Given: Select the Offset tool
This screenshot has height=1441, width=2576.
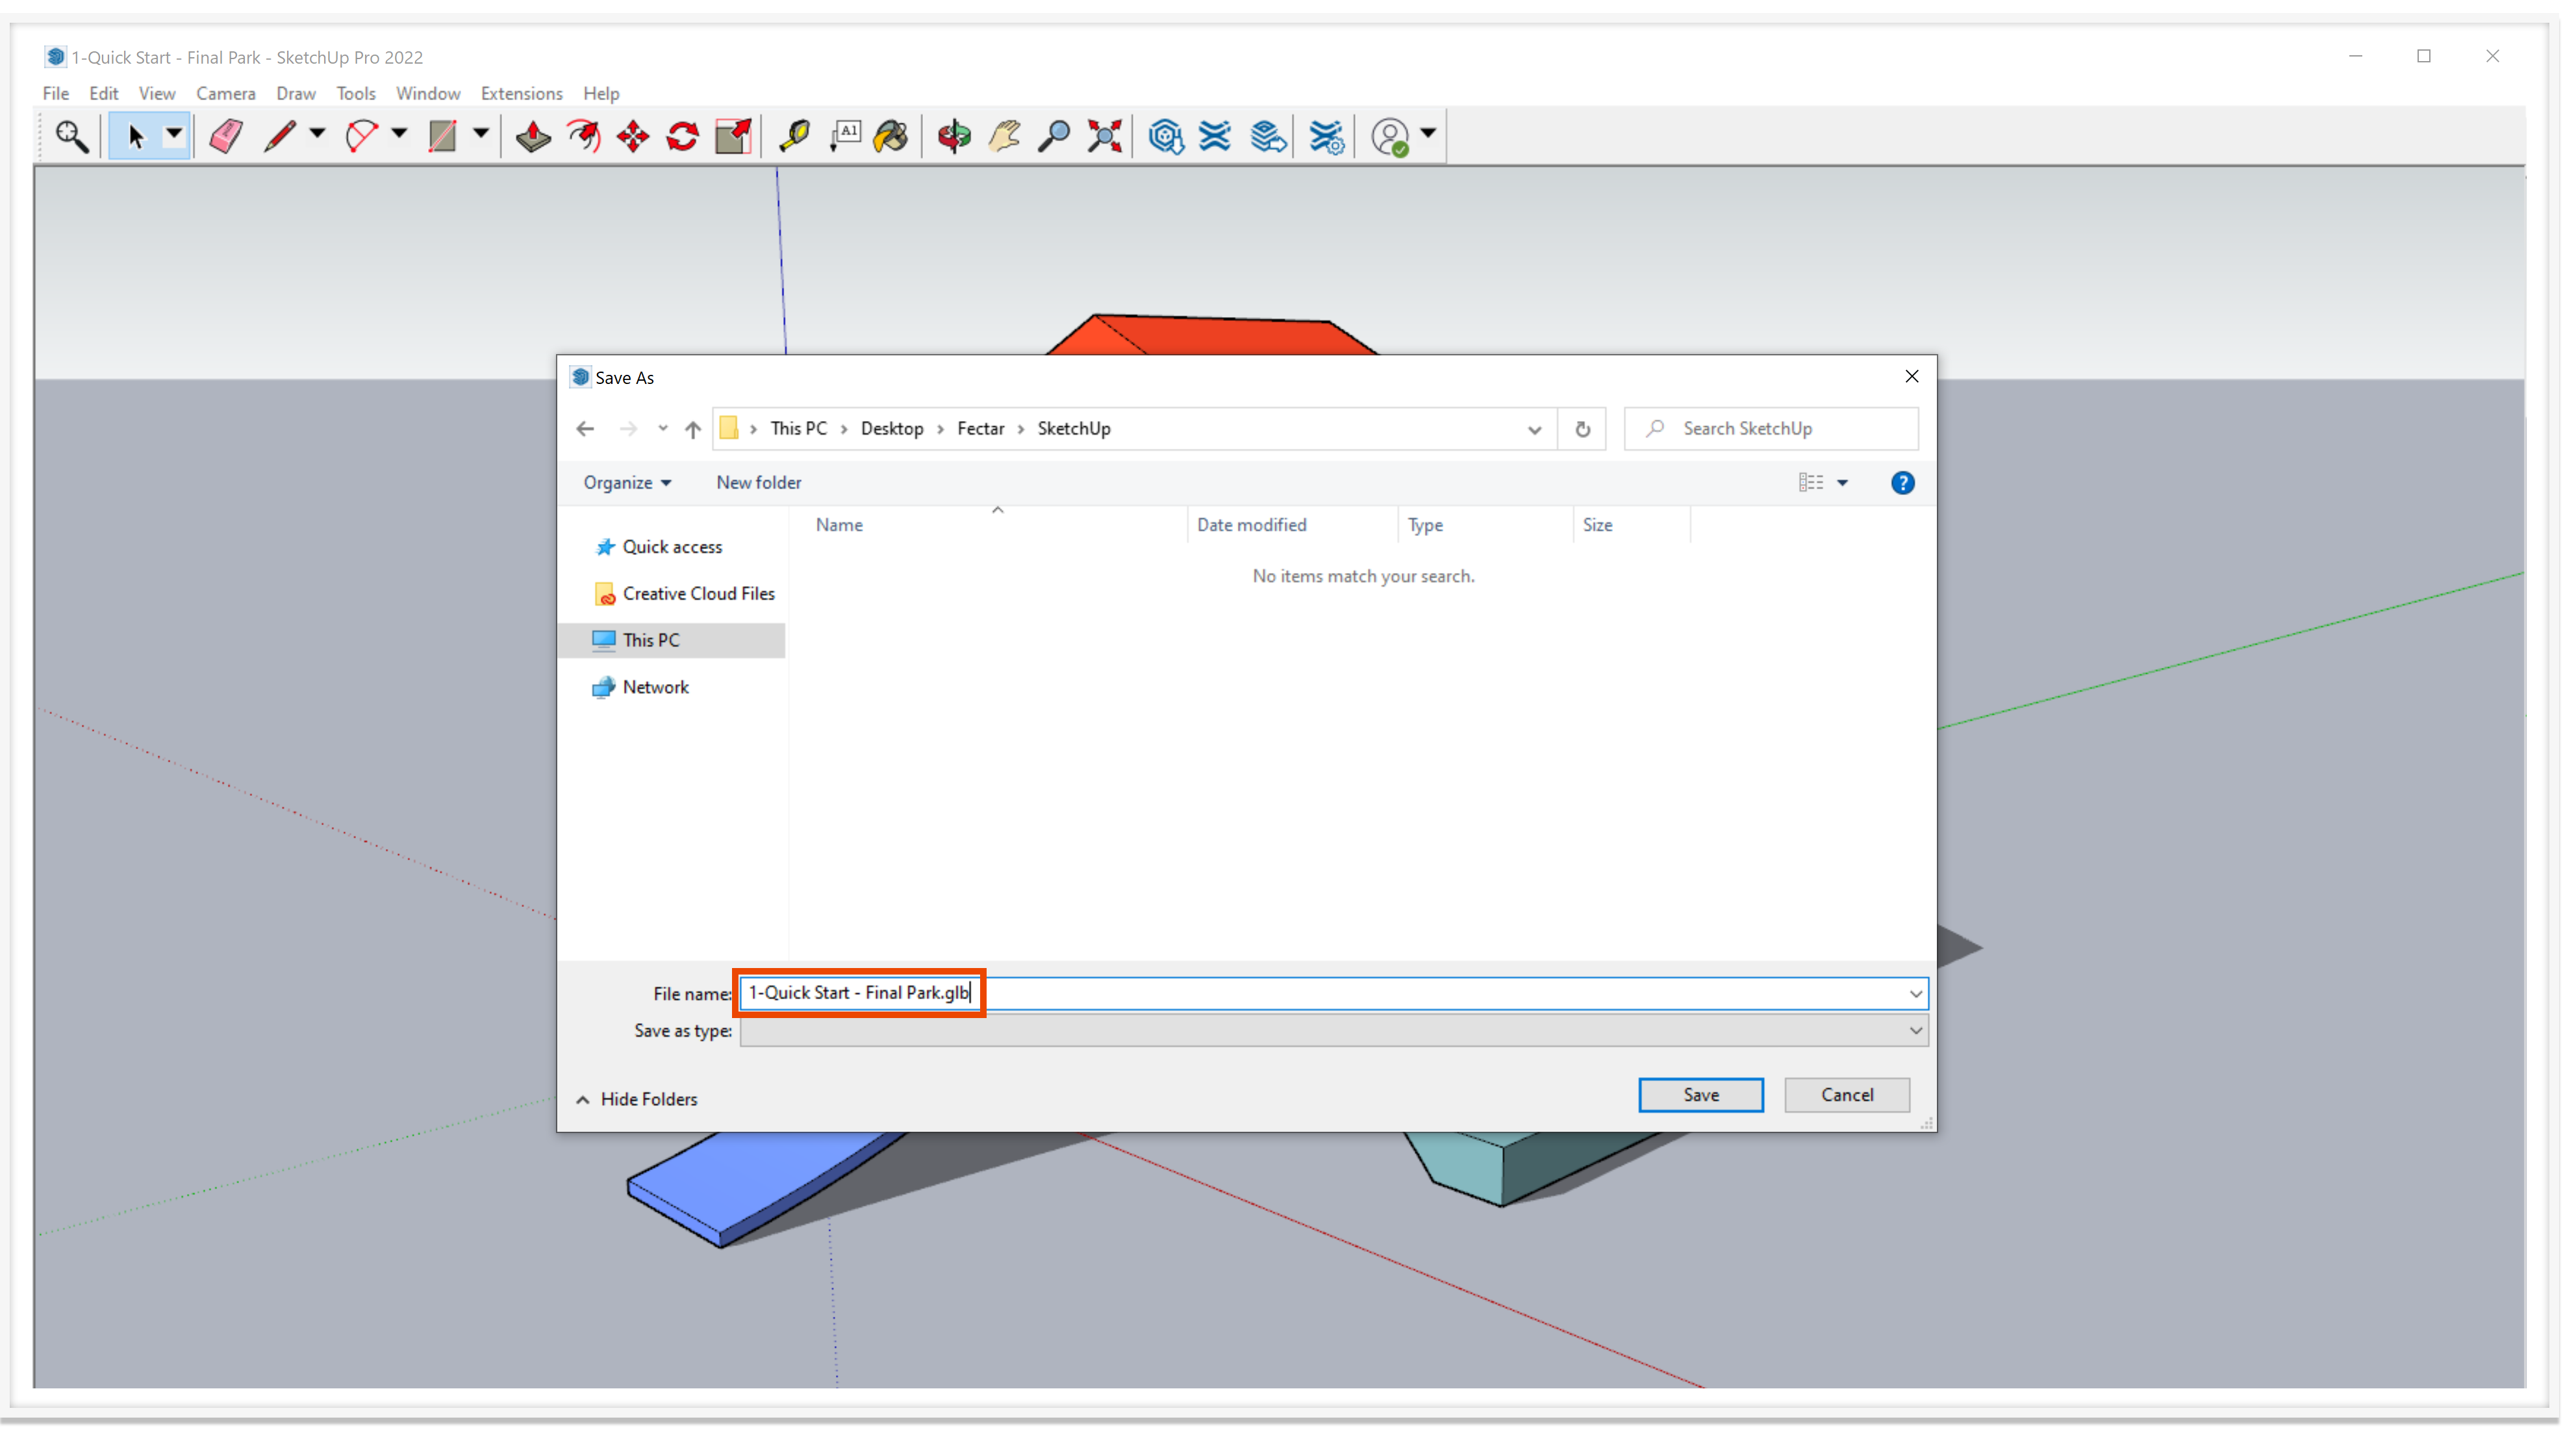Looking at the screenshot, I should pos(584,136).
